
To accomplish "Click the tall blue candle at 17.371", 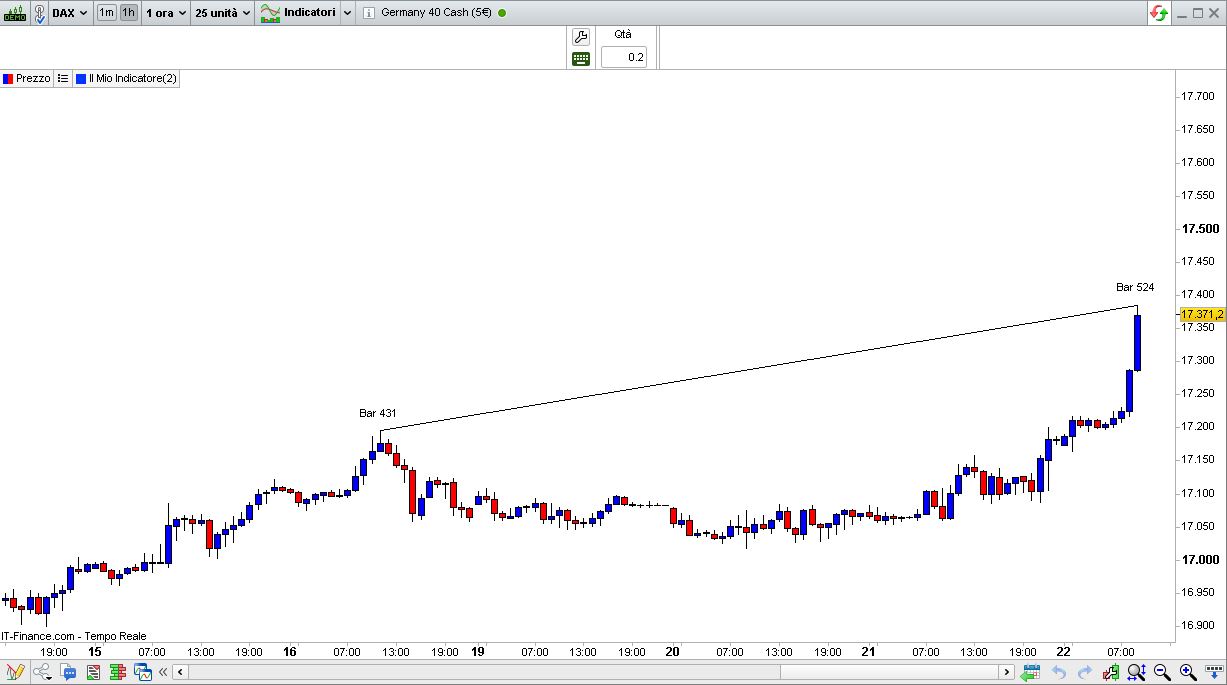I will pyautogui.click(x=1138, y=342).
